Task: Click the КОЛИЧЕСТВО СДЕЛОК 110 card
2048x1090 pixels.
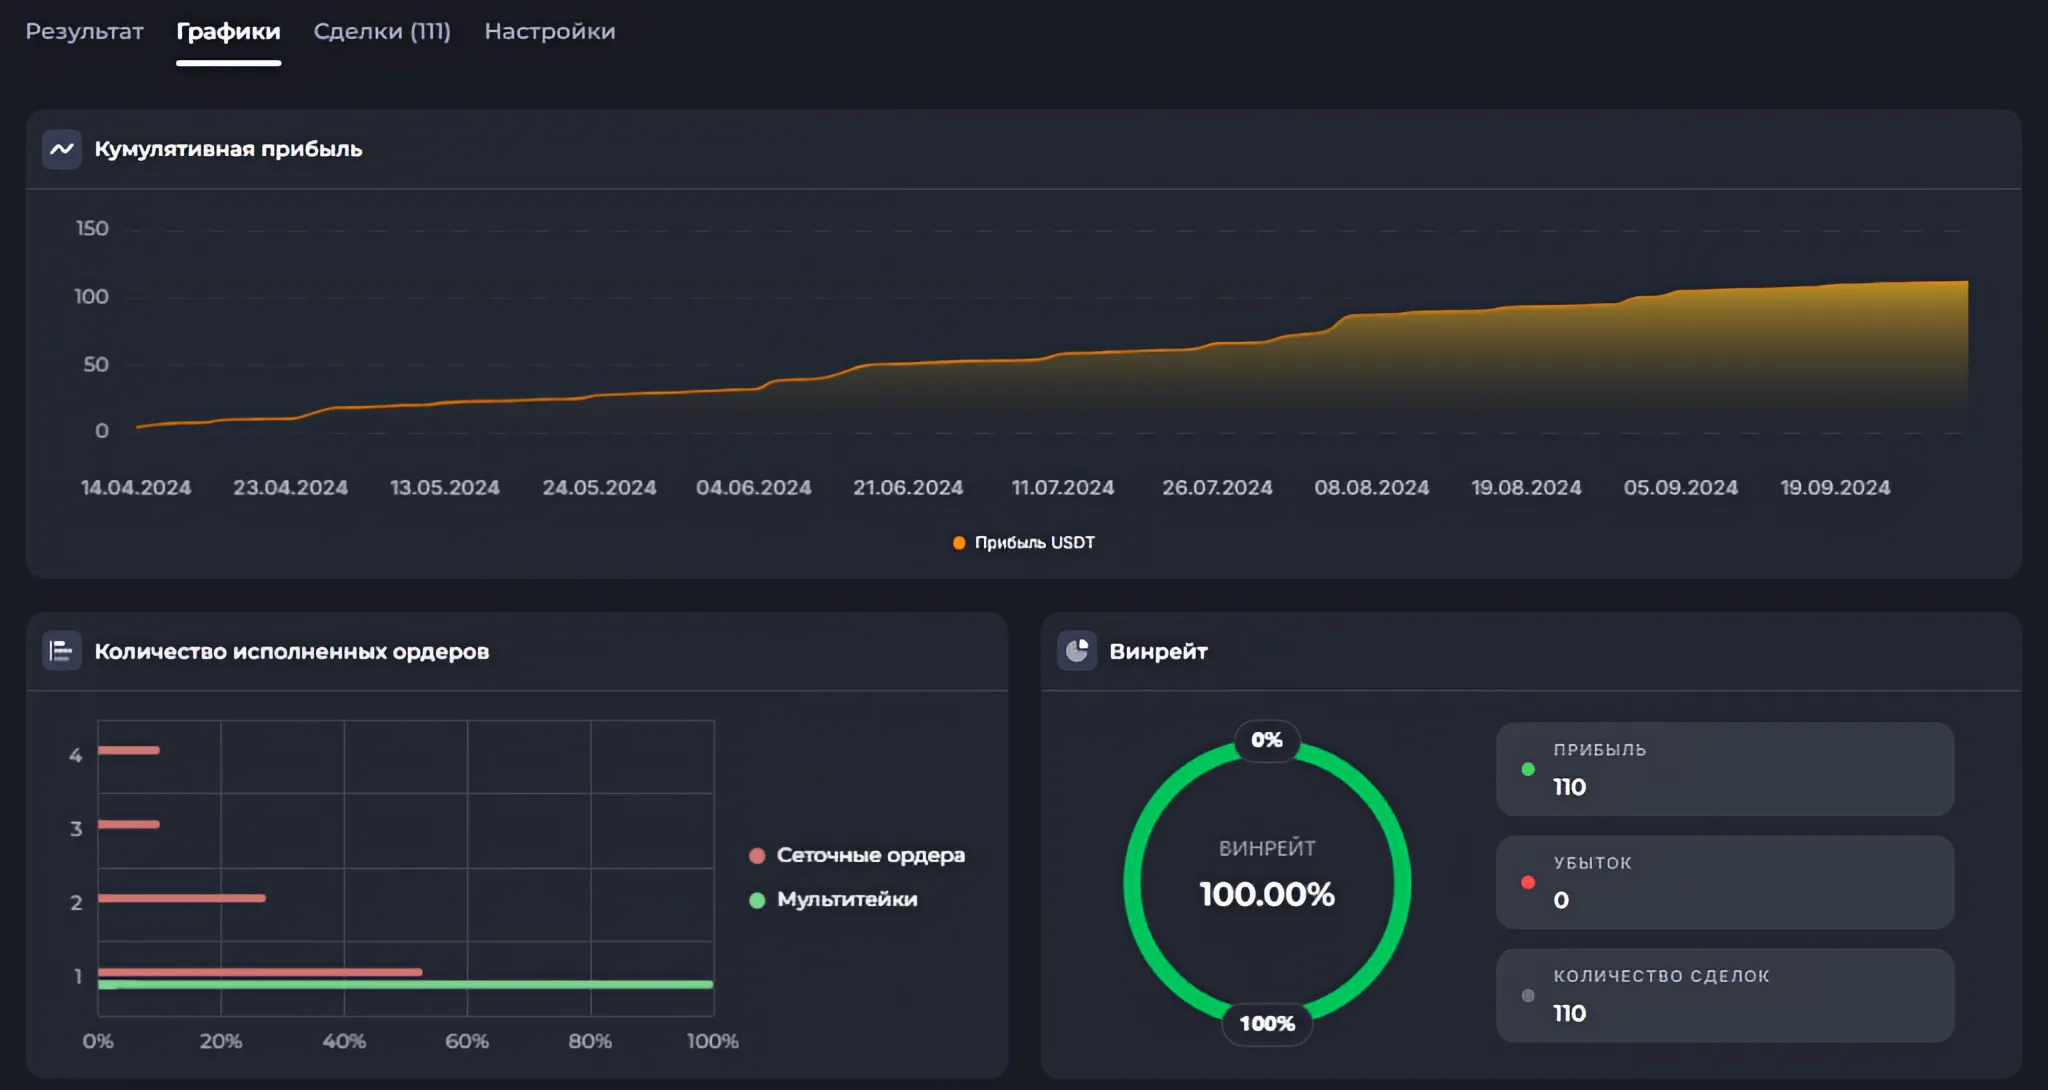Action: click(1724, 995)
